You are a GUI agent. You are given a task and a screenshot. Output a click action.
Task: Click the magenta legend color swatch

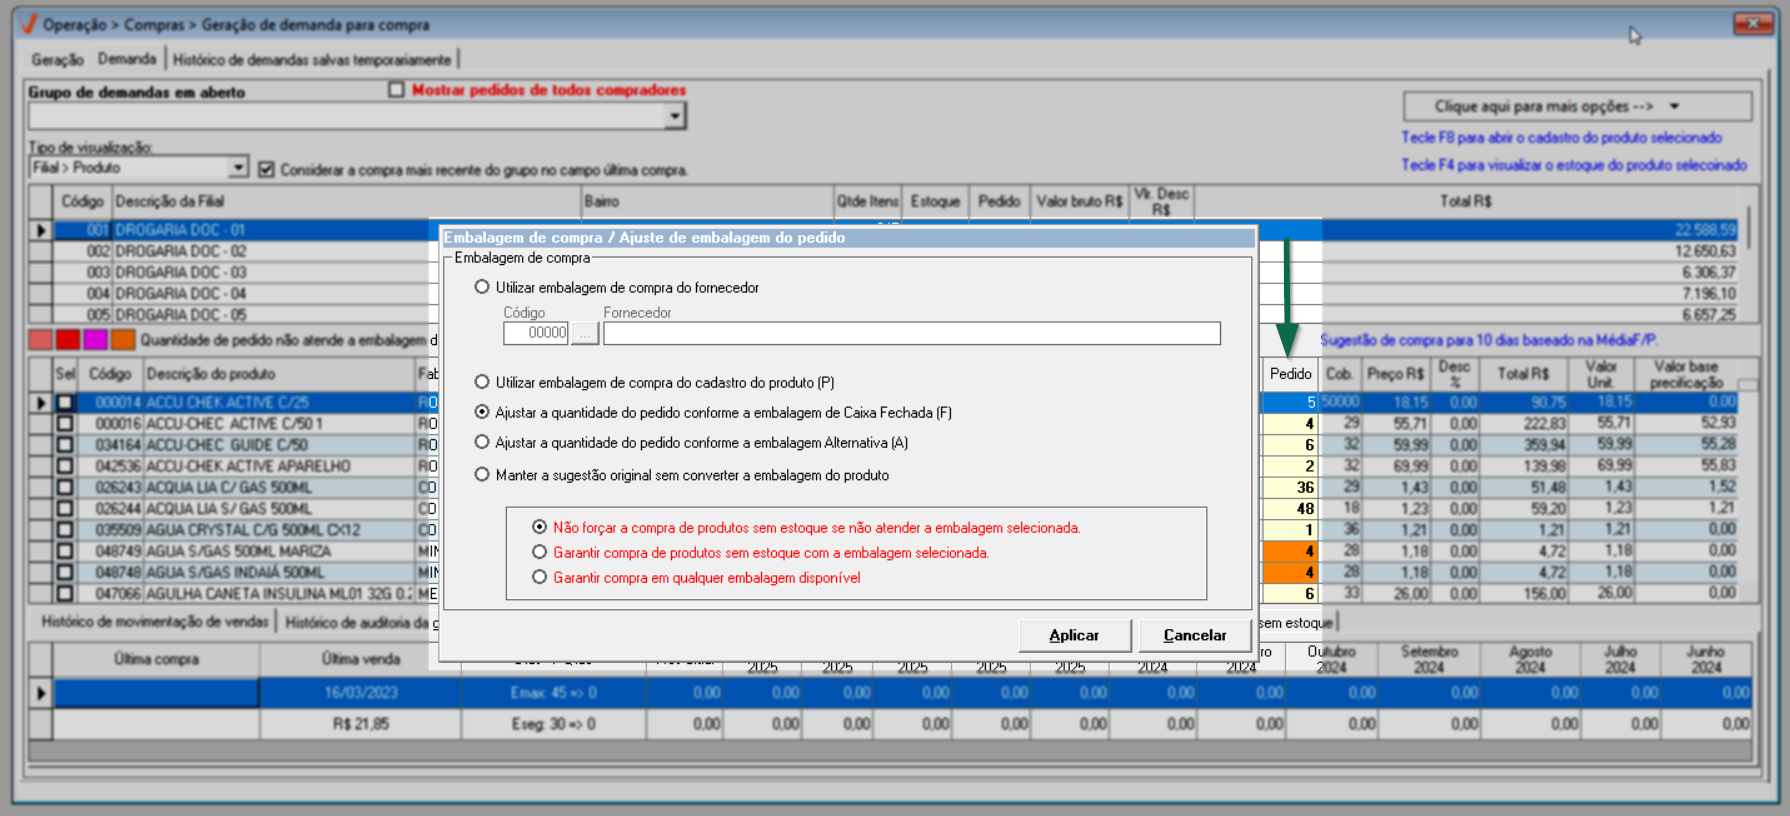tap(95, 340)
